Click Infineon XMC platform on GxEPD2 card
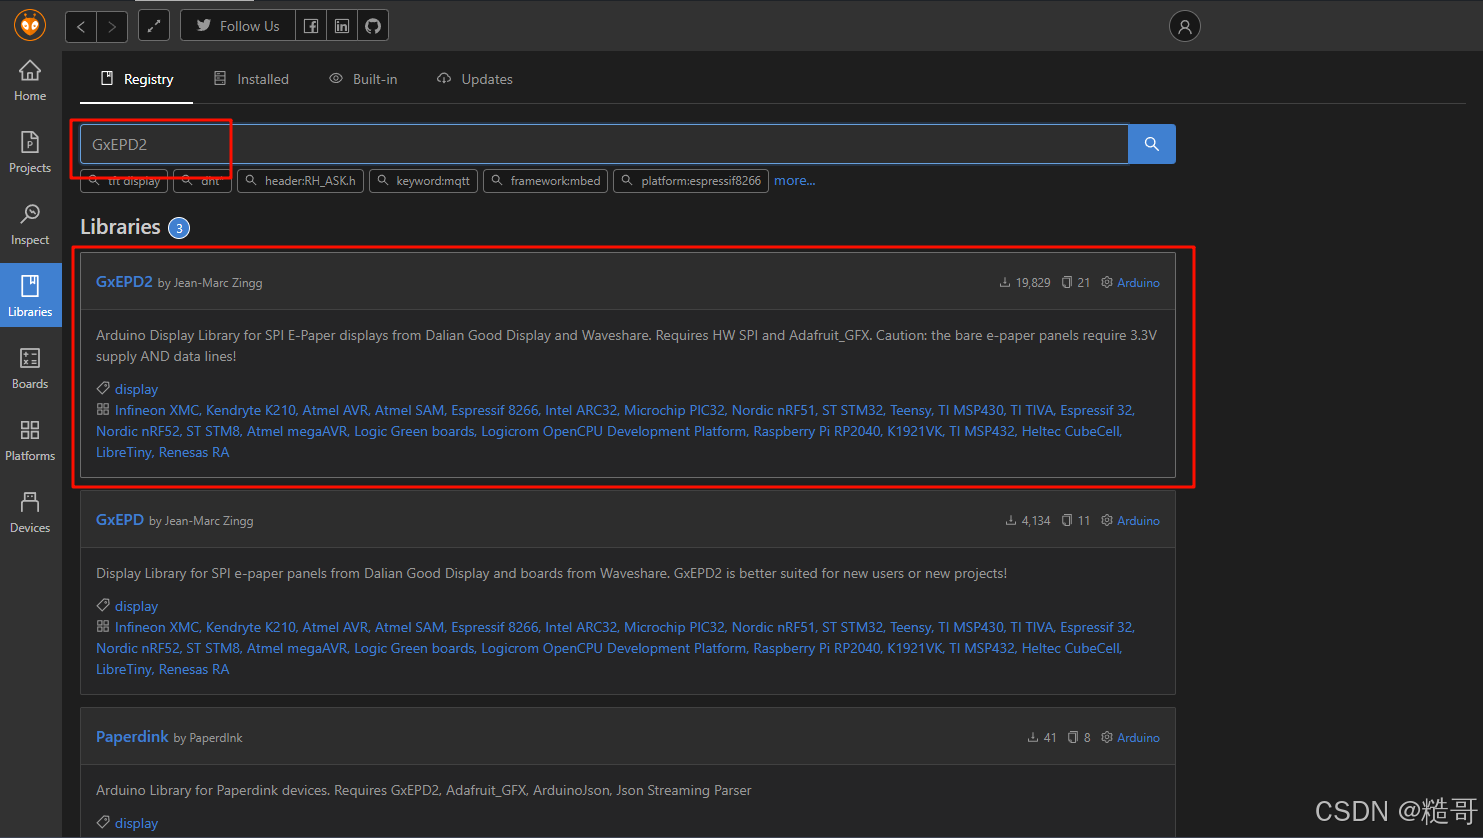The height and width of the screenshot is (838, 1483). coord(157,410)
